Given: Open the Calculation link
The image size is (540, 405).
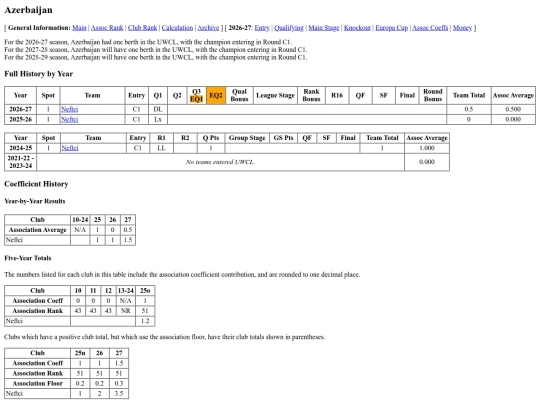Looking at the screenshot, I should click(x=177, y=28).
